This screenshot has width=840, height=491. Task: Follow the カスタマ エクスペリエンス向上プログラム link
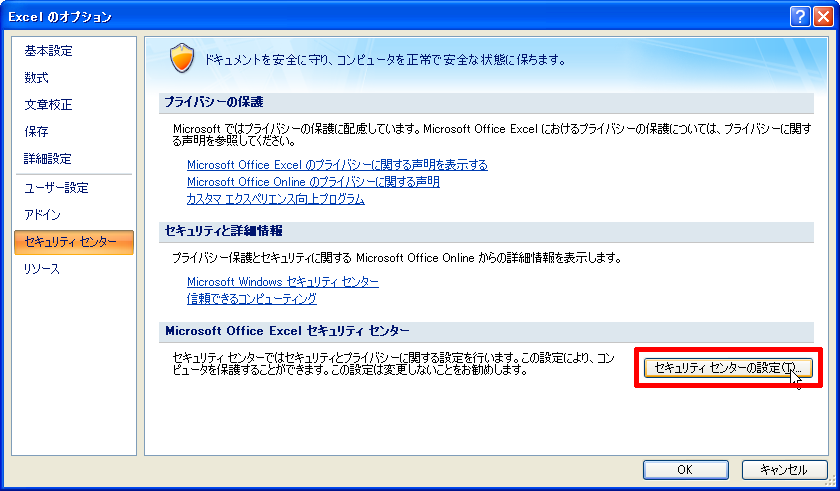(x=275, y=199)
